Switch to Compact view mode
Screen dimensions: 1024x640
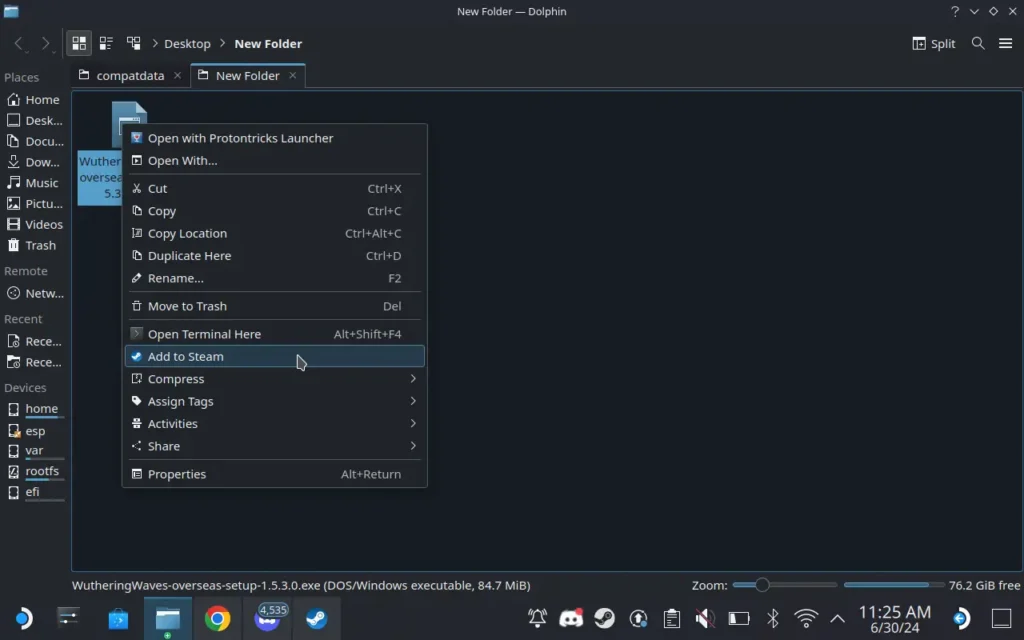point(106,44)
